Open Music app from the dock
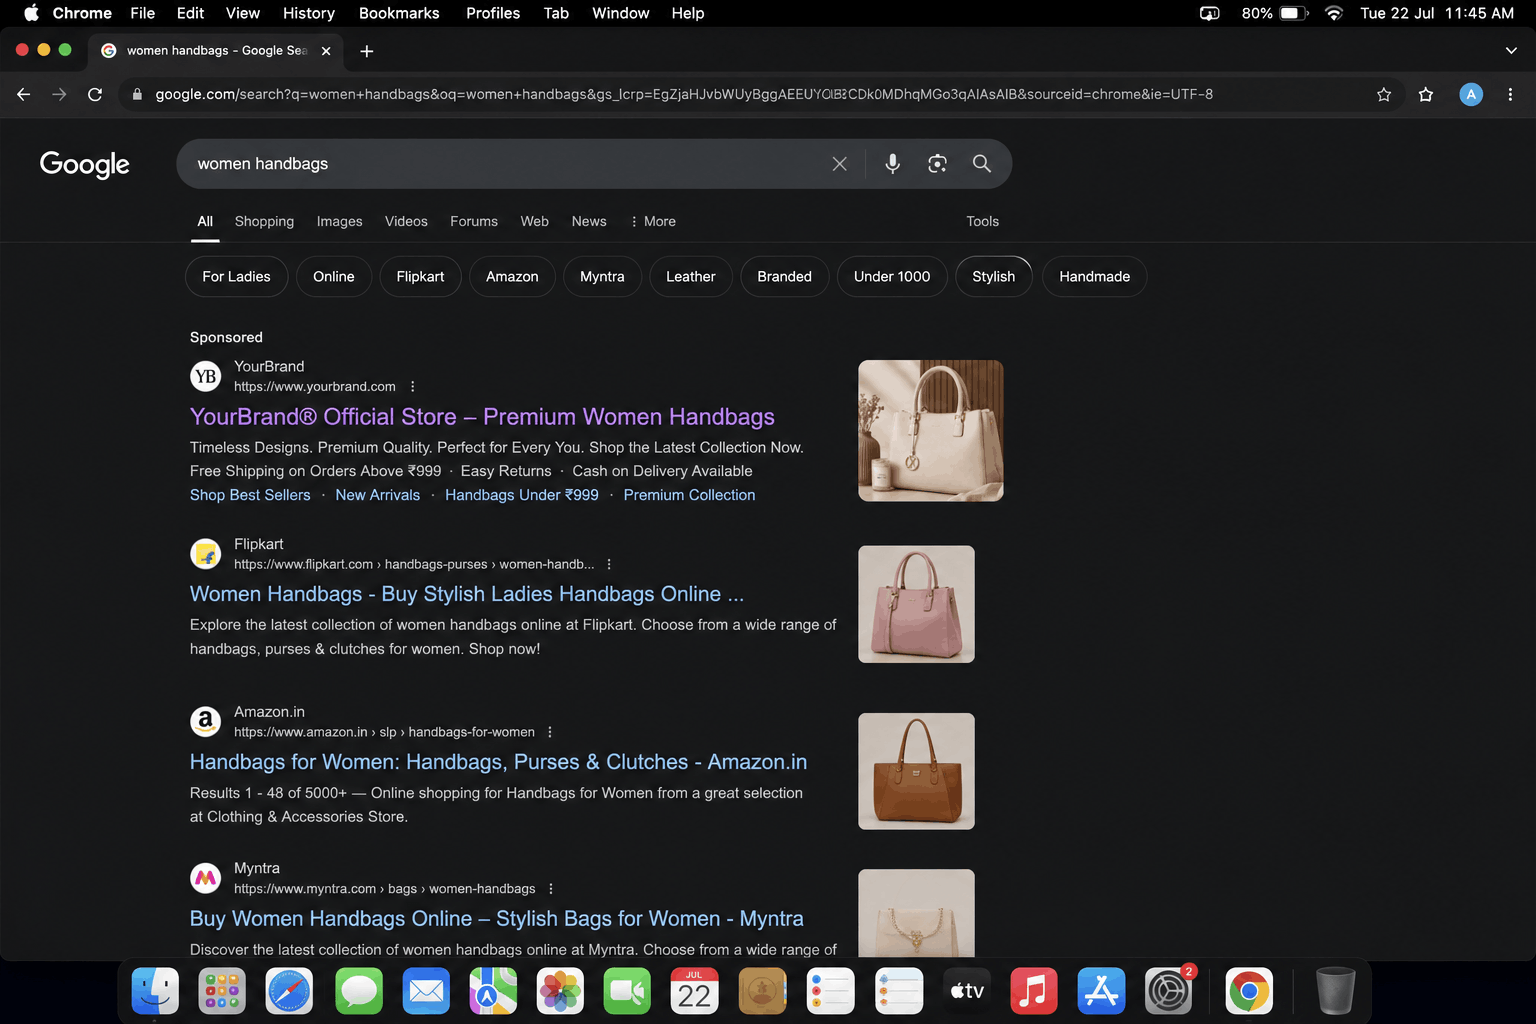Image resolution: width=1536 pixels, height=1024 pixels. tap(1034, 992)
